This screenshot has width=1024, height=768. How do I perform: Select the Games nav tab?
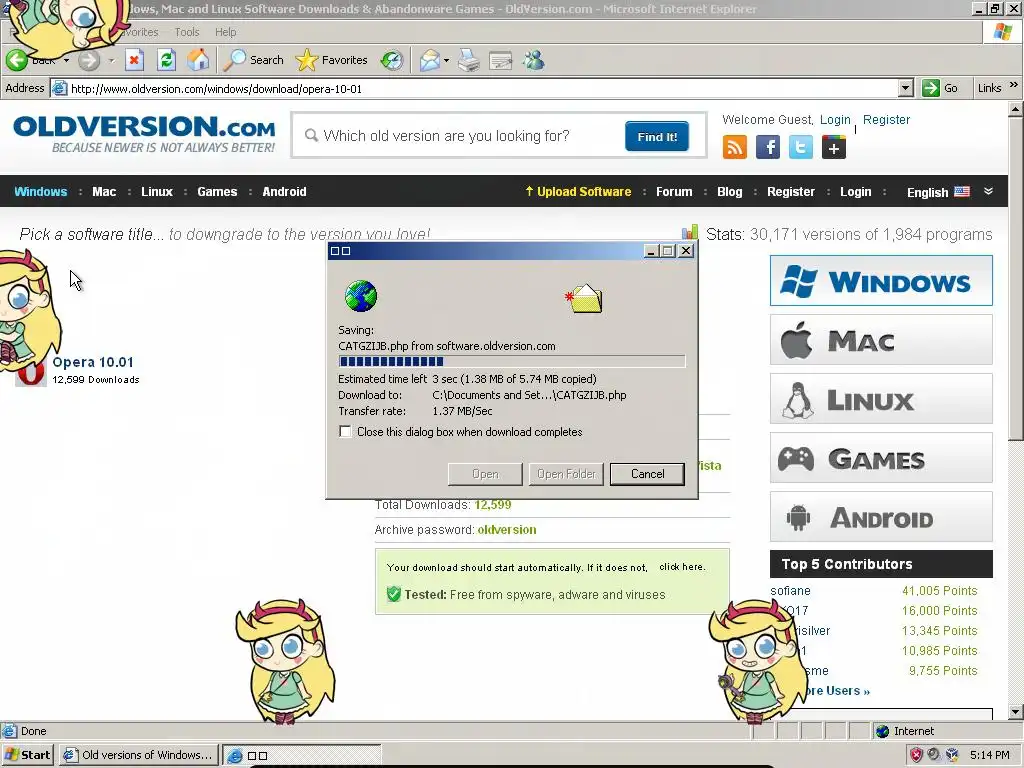coord(217,191)
